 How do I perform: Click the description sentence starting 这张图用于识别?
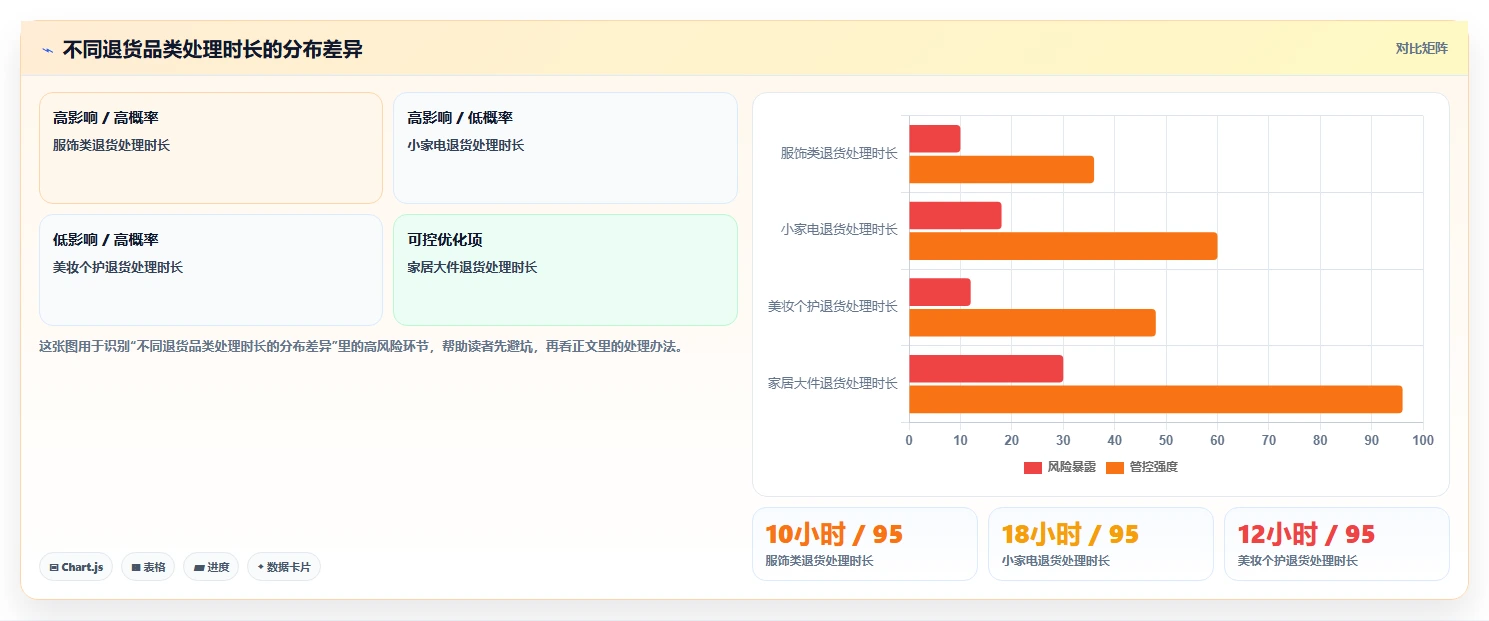(360, 347)
